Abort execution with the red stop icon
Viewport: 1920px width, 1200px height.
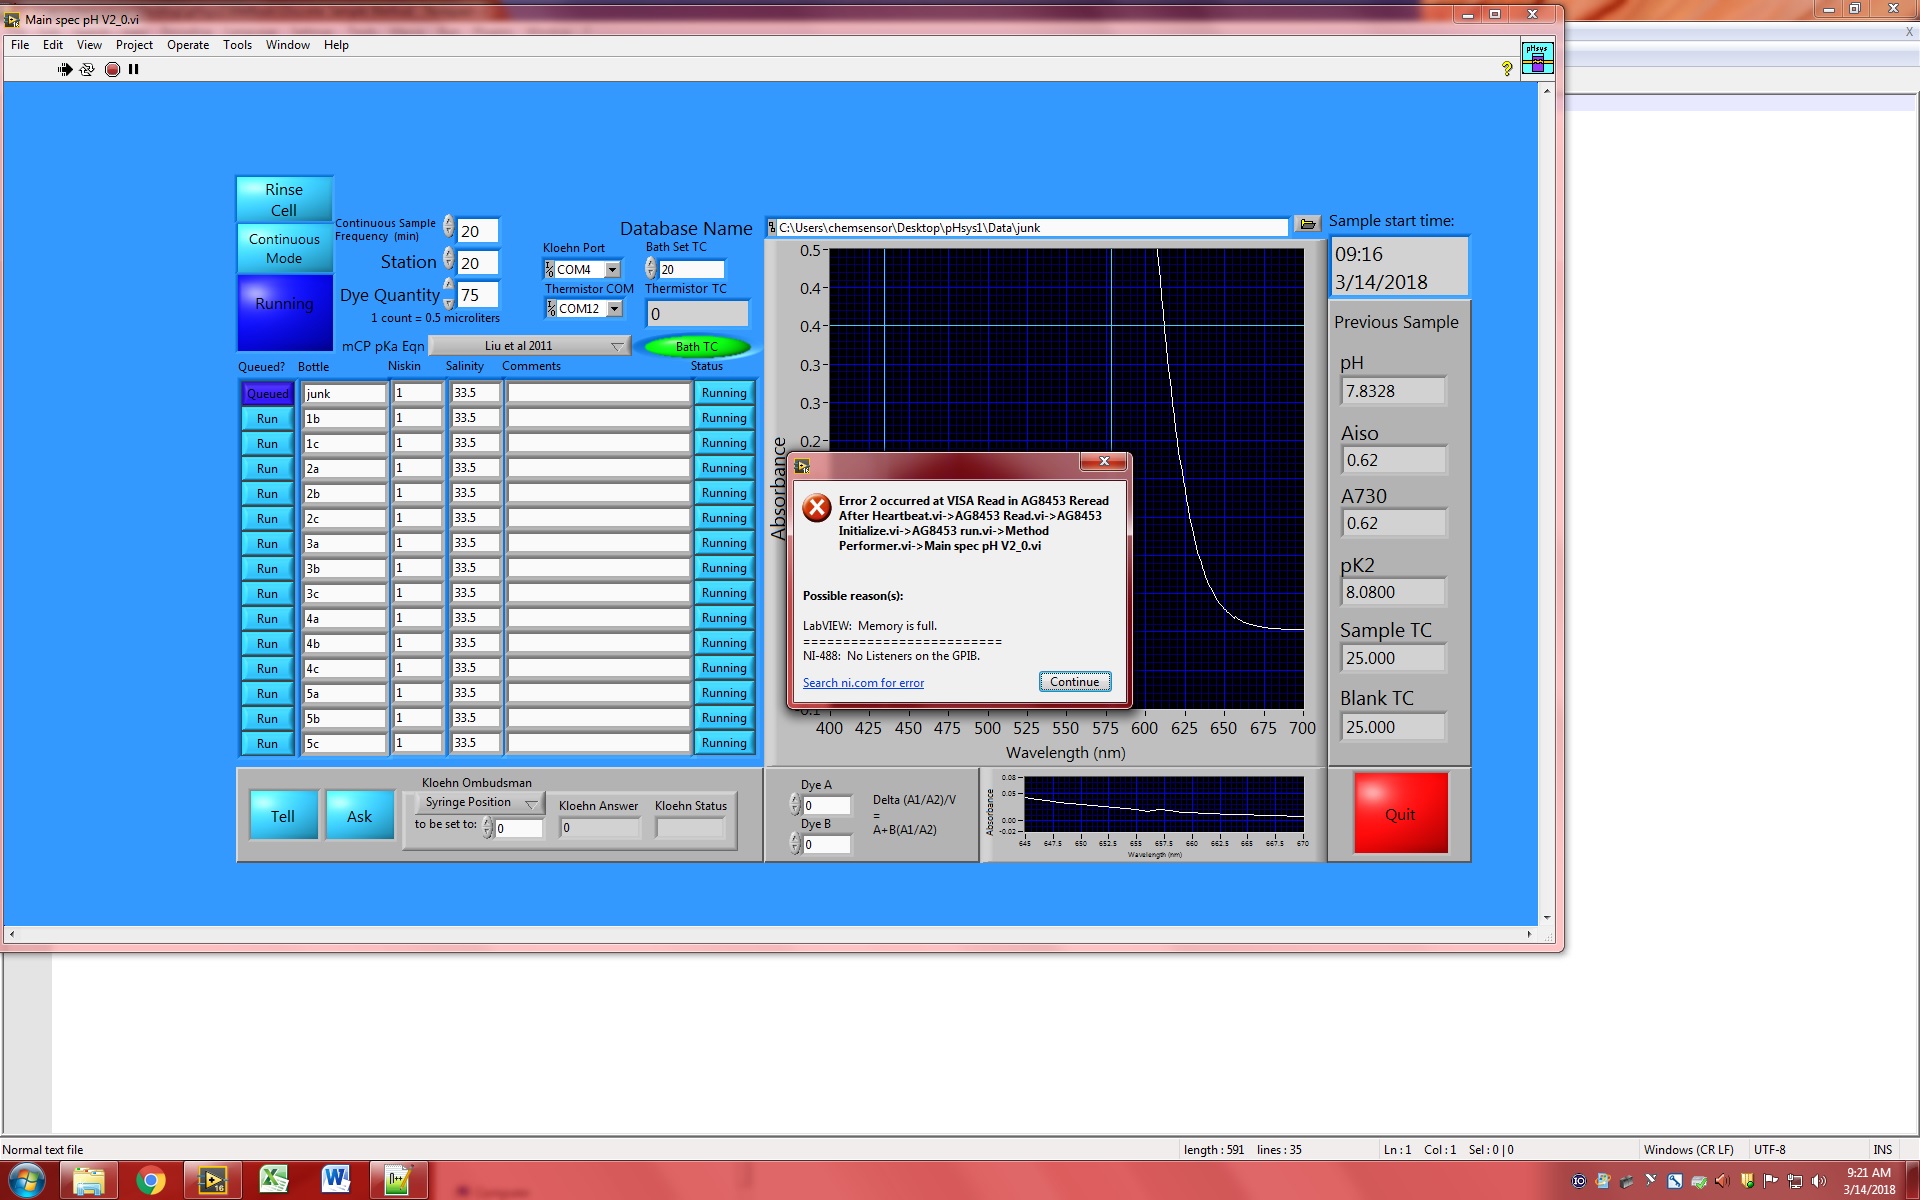tap(112, 69)
